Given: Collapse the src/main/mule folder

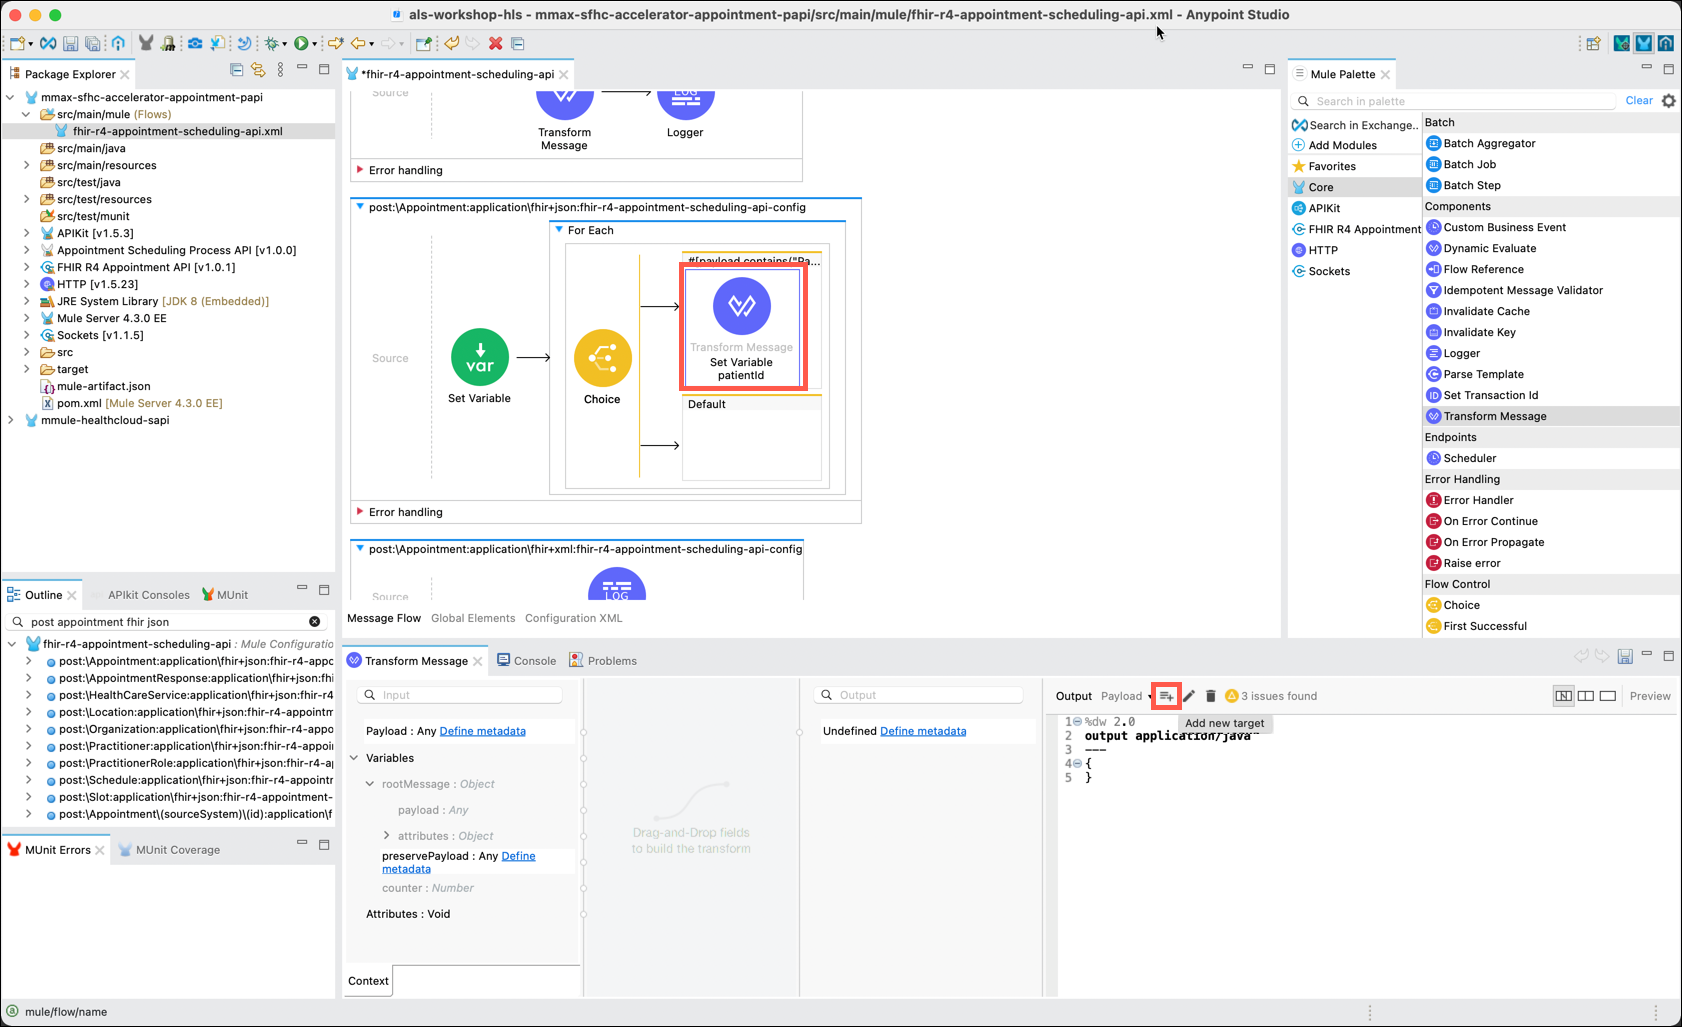Looking at the screenshot, I should 27,114.
